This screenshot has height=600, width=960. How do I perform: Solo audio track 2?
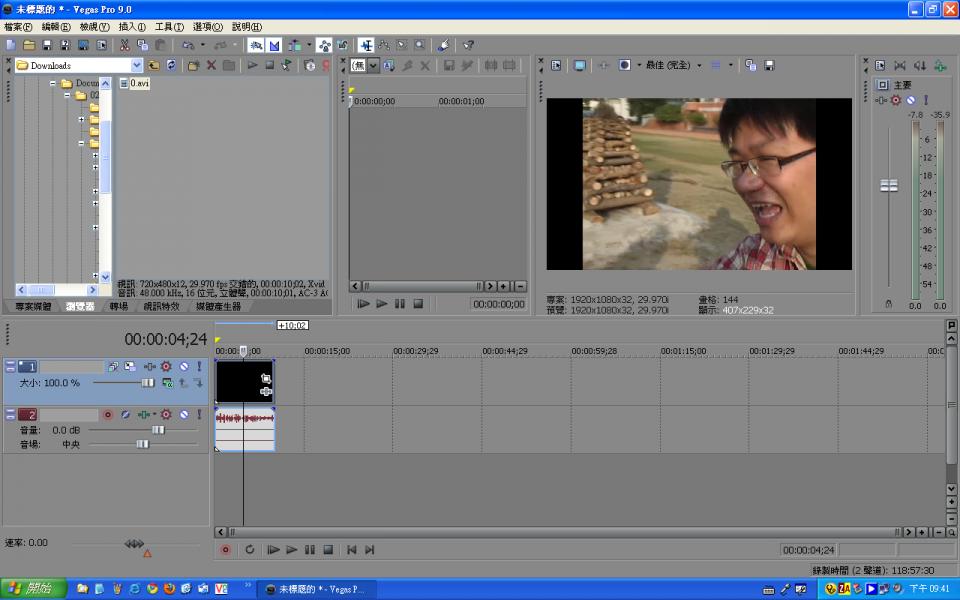(198, 414)
